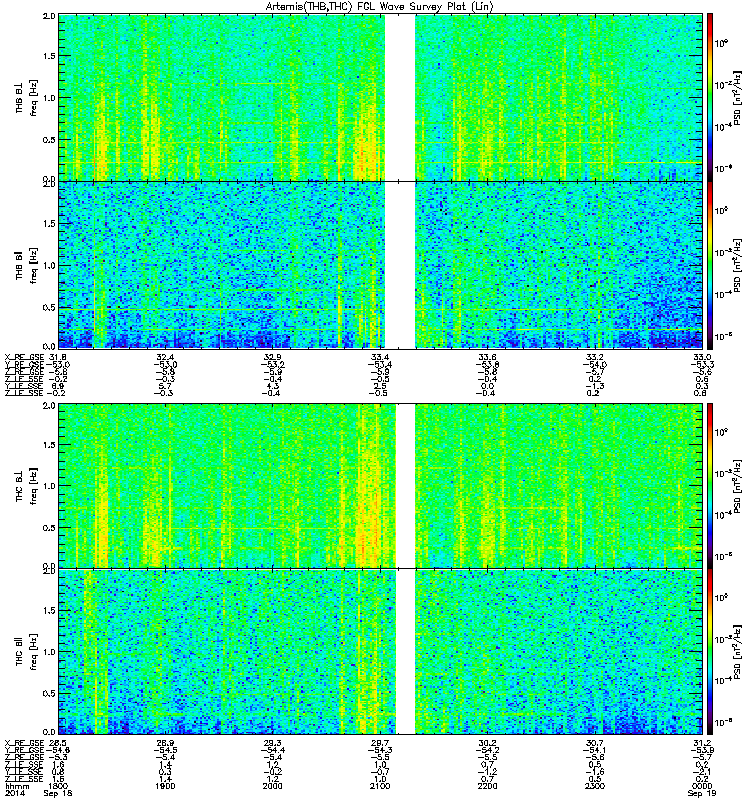Click the "2000" time tick label
Screen dimensions: 750x800
pos(272,786)
